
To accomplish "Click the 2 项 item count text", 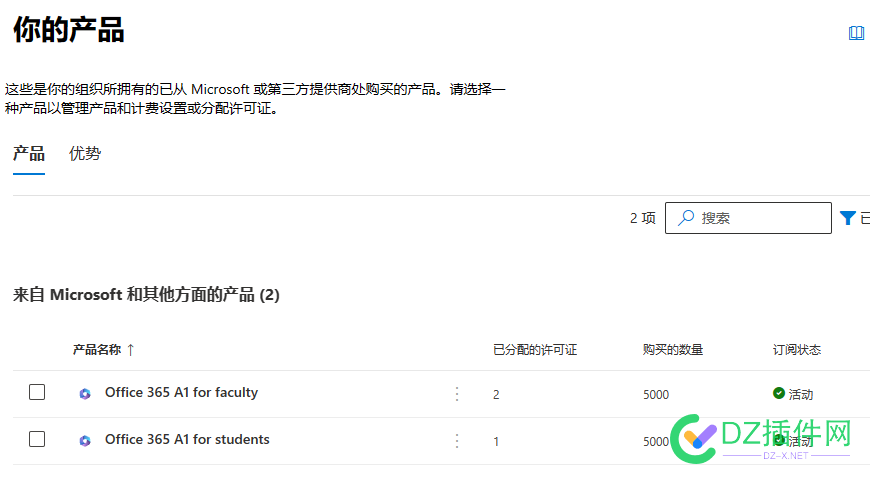I will click(x=643, y=218).
